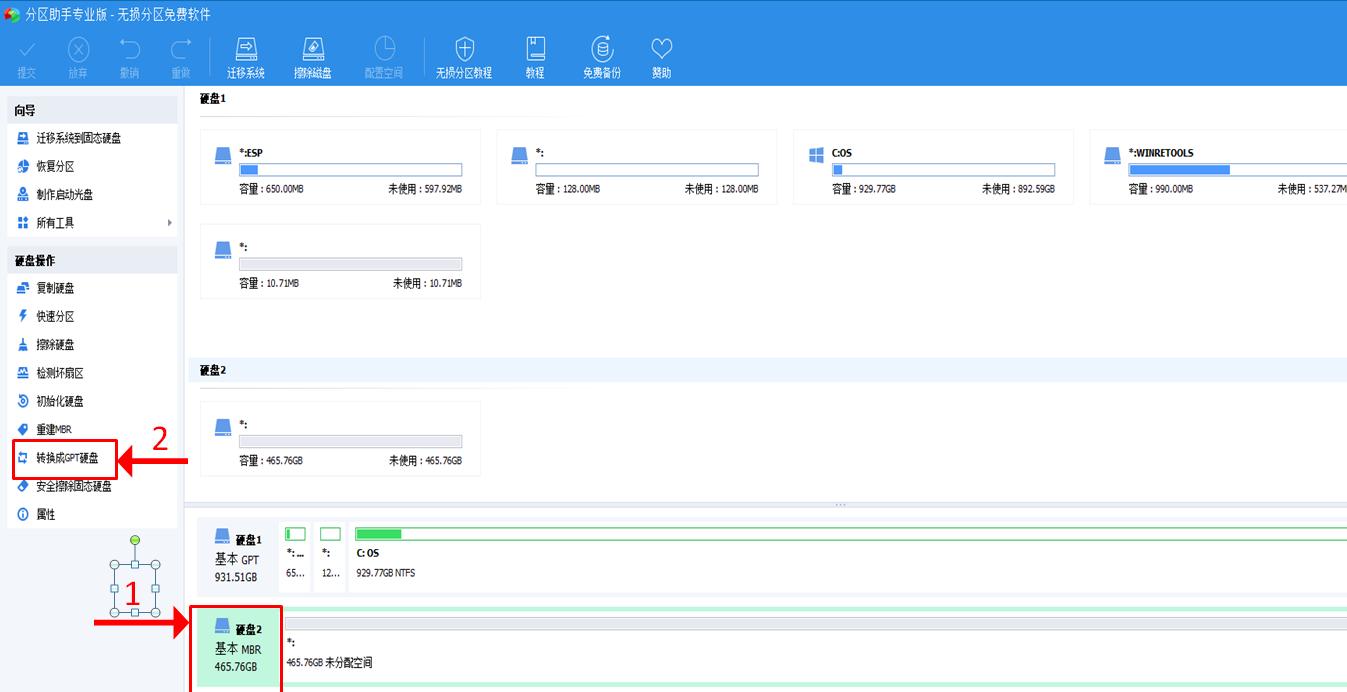Select the 128.00MB partition card on disk 1
The height and width of the screenshot is (692, 1347).
[637, 167]
